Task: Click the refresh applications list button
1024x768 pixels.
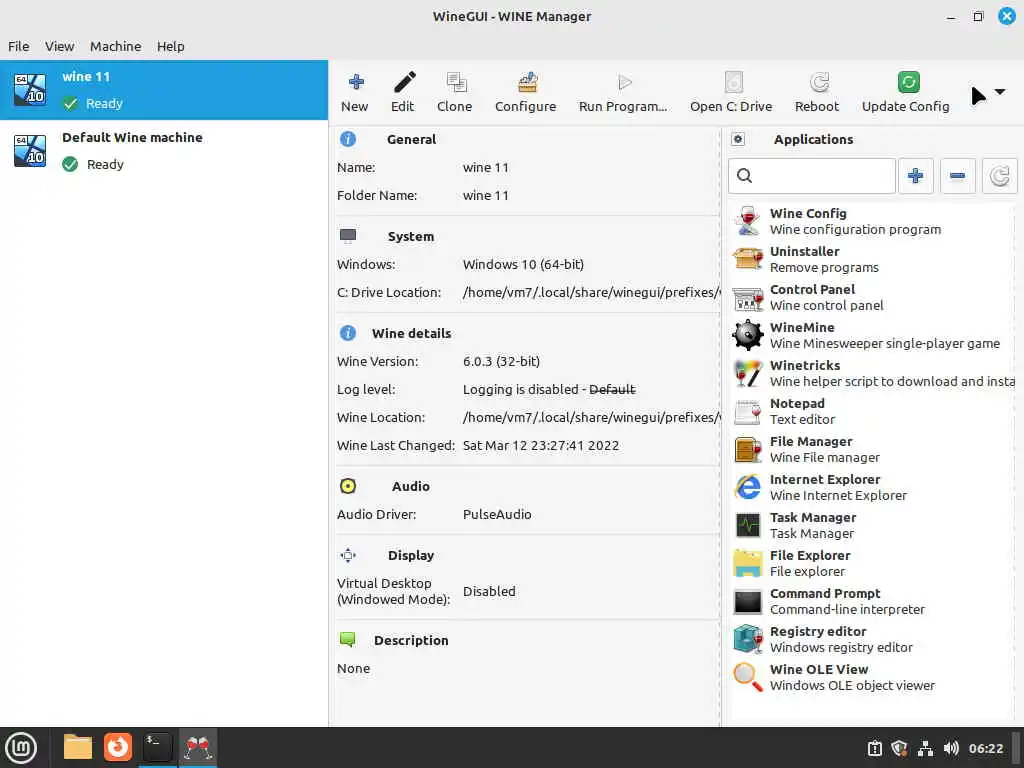Action: pos(1000,176)
